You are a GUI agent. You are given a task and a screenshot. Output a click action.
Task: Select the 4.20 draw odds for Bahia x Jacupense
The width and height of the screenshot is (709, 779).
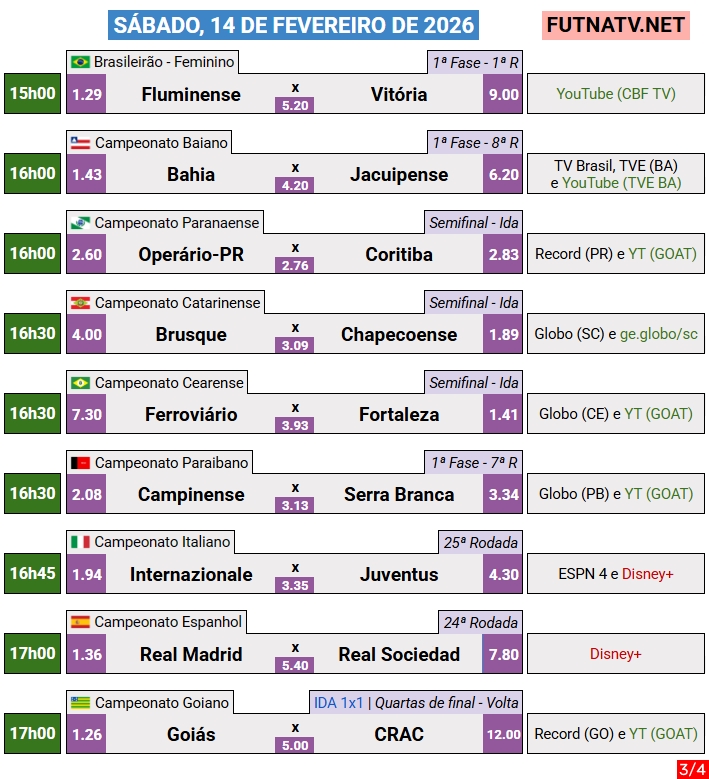(295, 185)
